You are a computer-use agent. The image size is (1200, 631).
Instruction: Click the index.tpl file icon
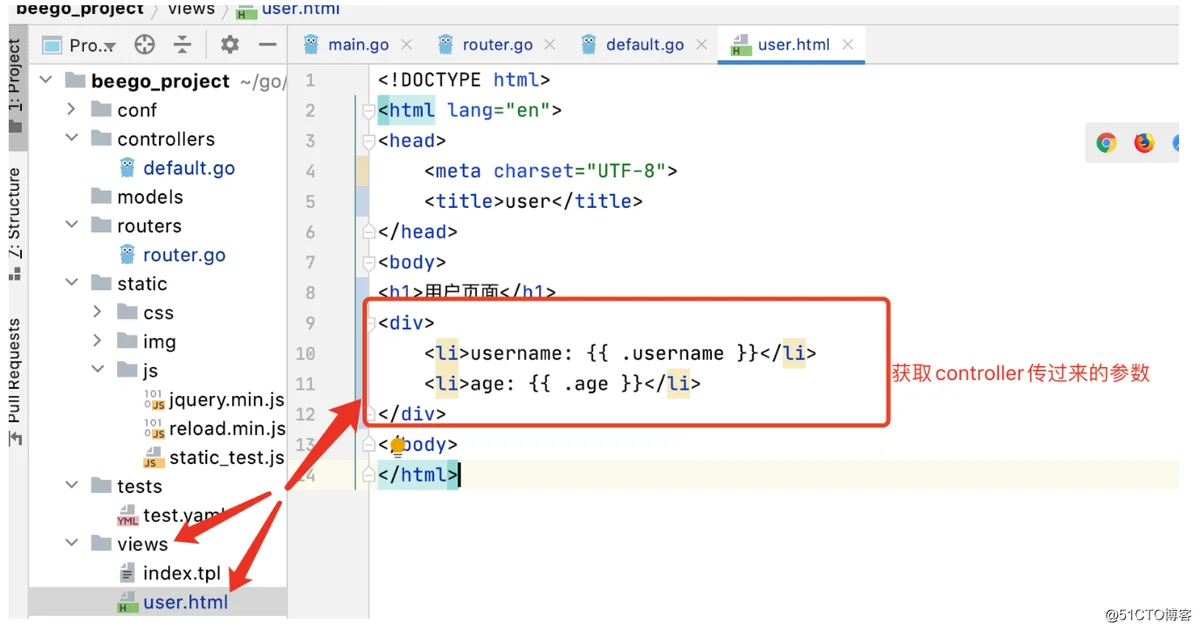tap(127, 574)
